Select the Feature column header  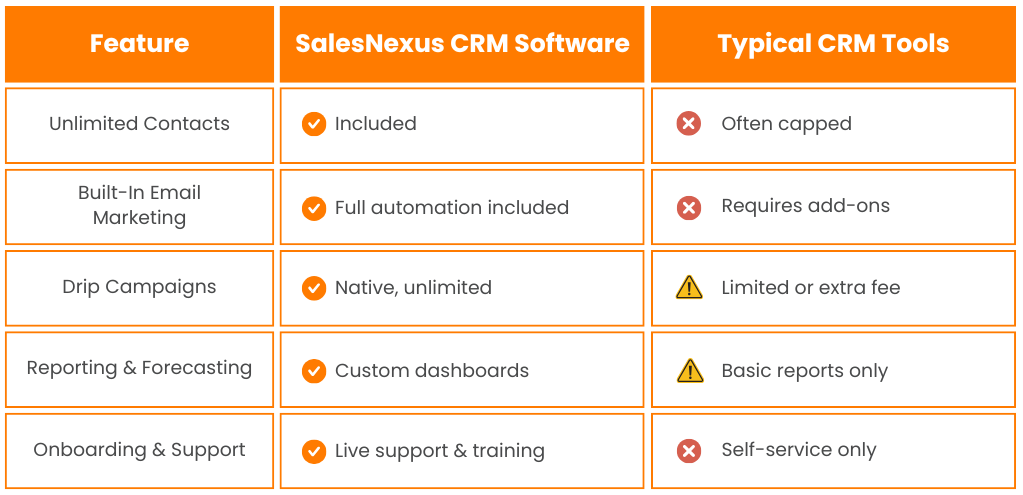pyautogui.click(x=139, y=44)
